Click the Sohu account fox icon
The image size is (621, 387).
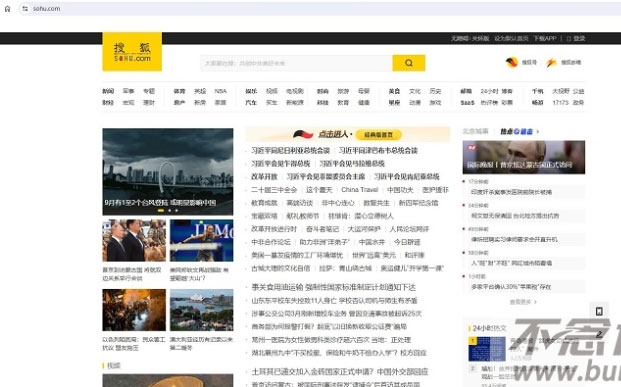pyautogui.click(x=512, y=62)
